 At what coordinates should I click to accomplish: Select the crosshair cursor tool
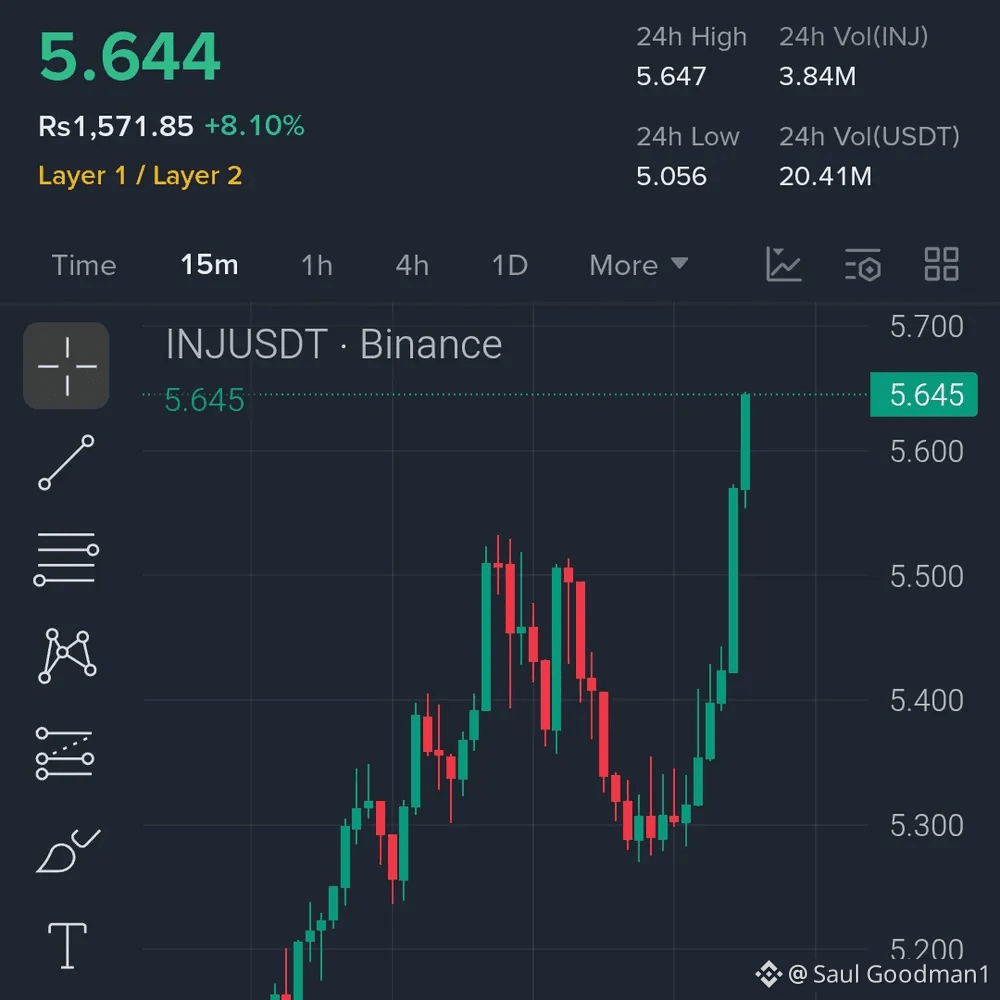pos(66,365)
